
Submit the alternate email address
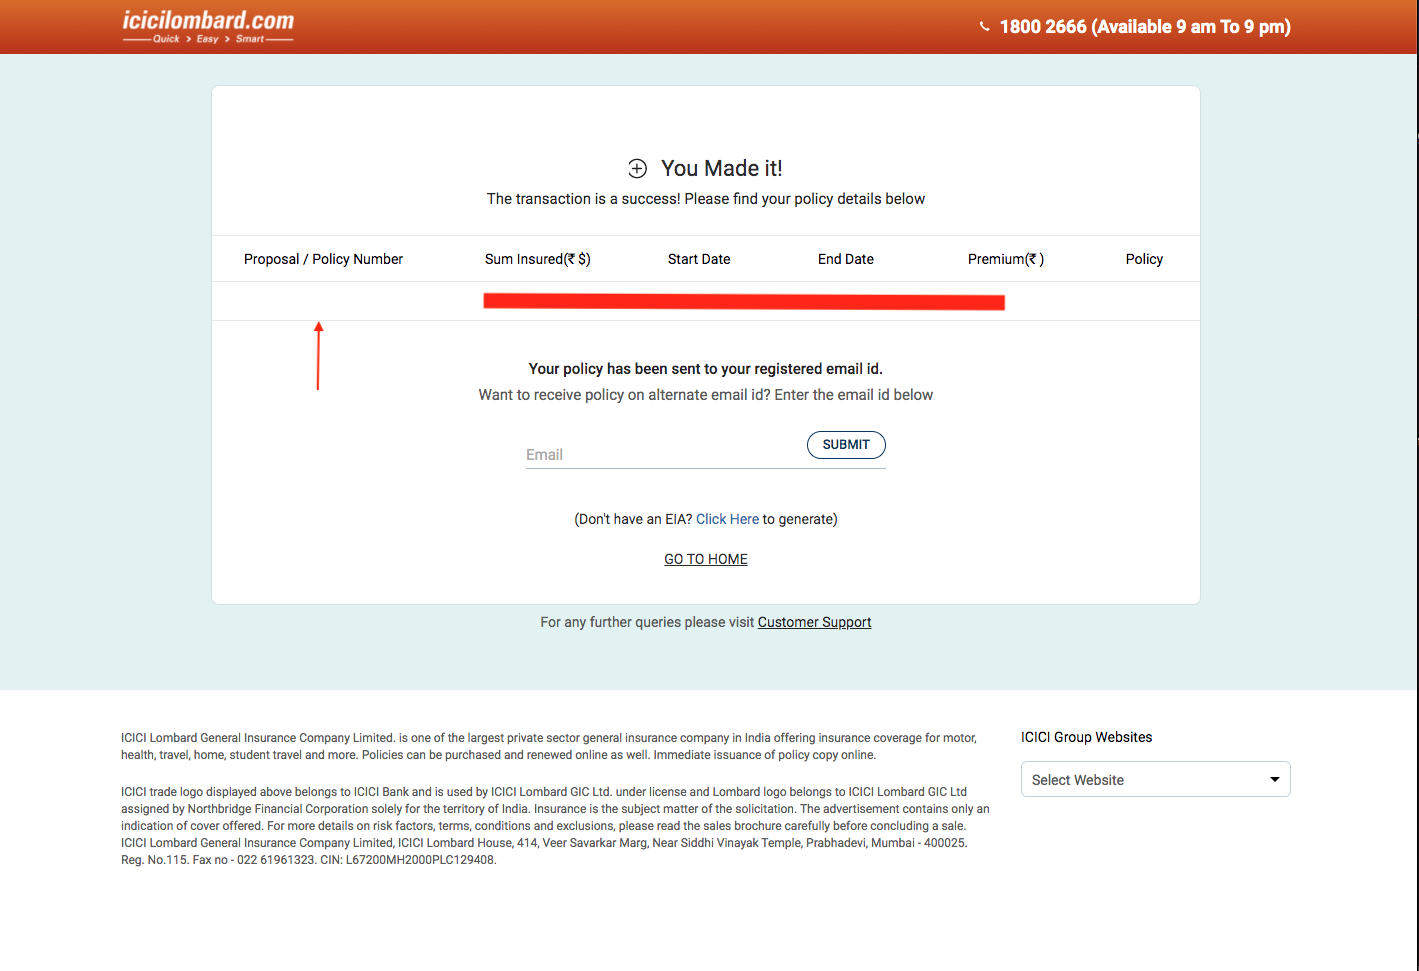click(x=846, y=445)
